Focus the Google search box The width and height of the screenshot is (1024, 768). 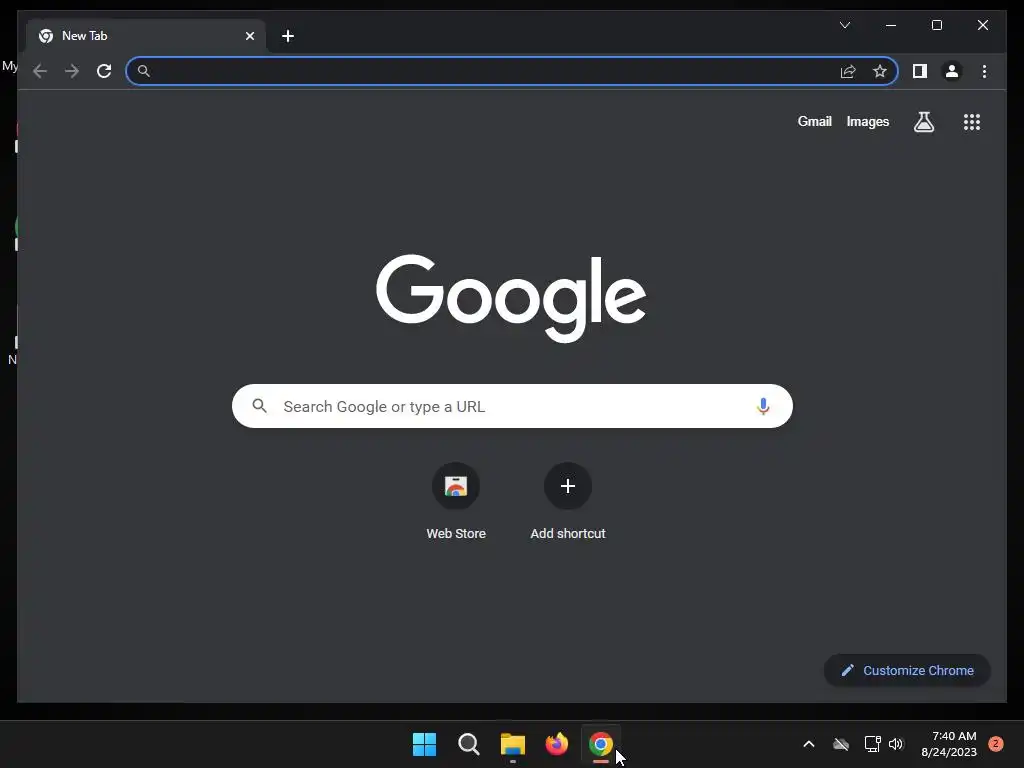[512, 406]
